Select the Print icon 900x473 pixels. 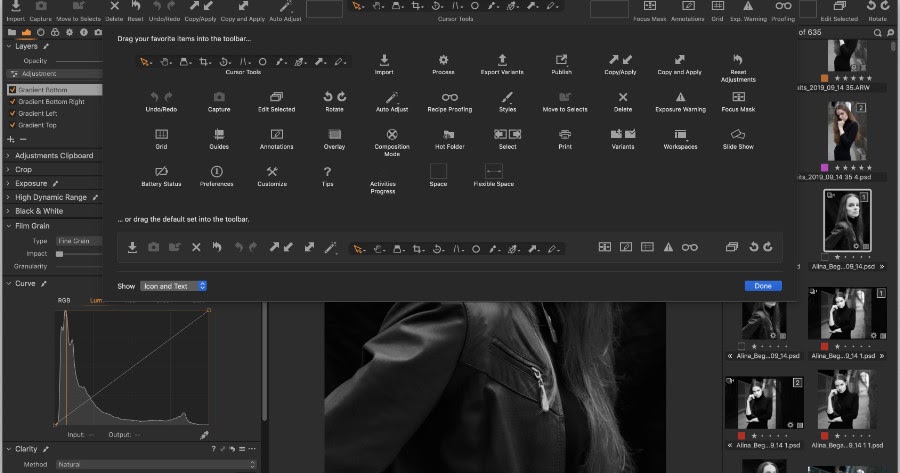click(x=565, y=134)
